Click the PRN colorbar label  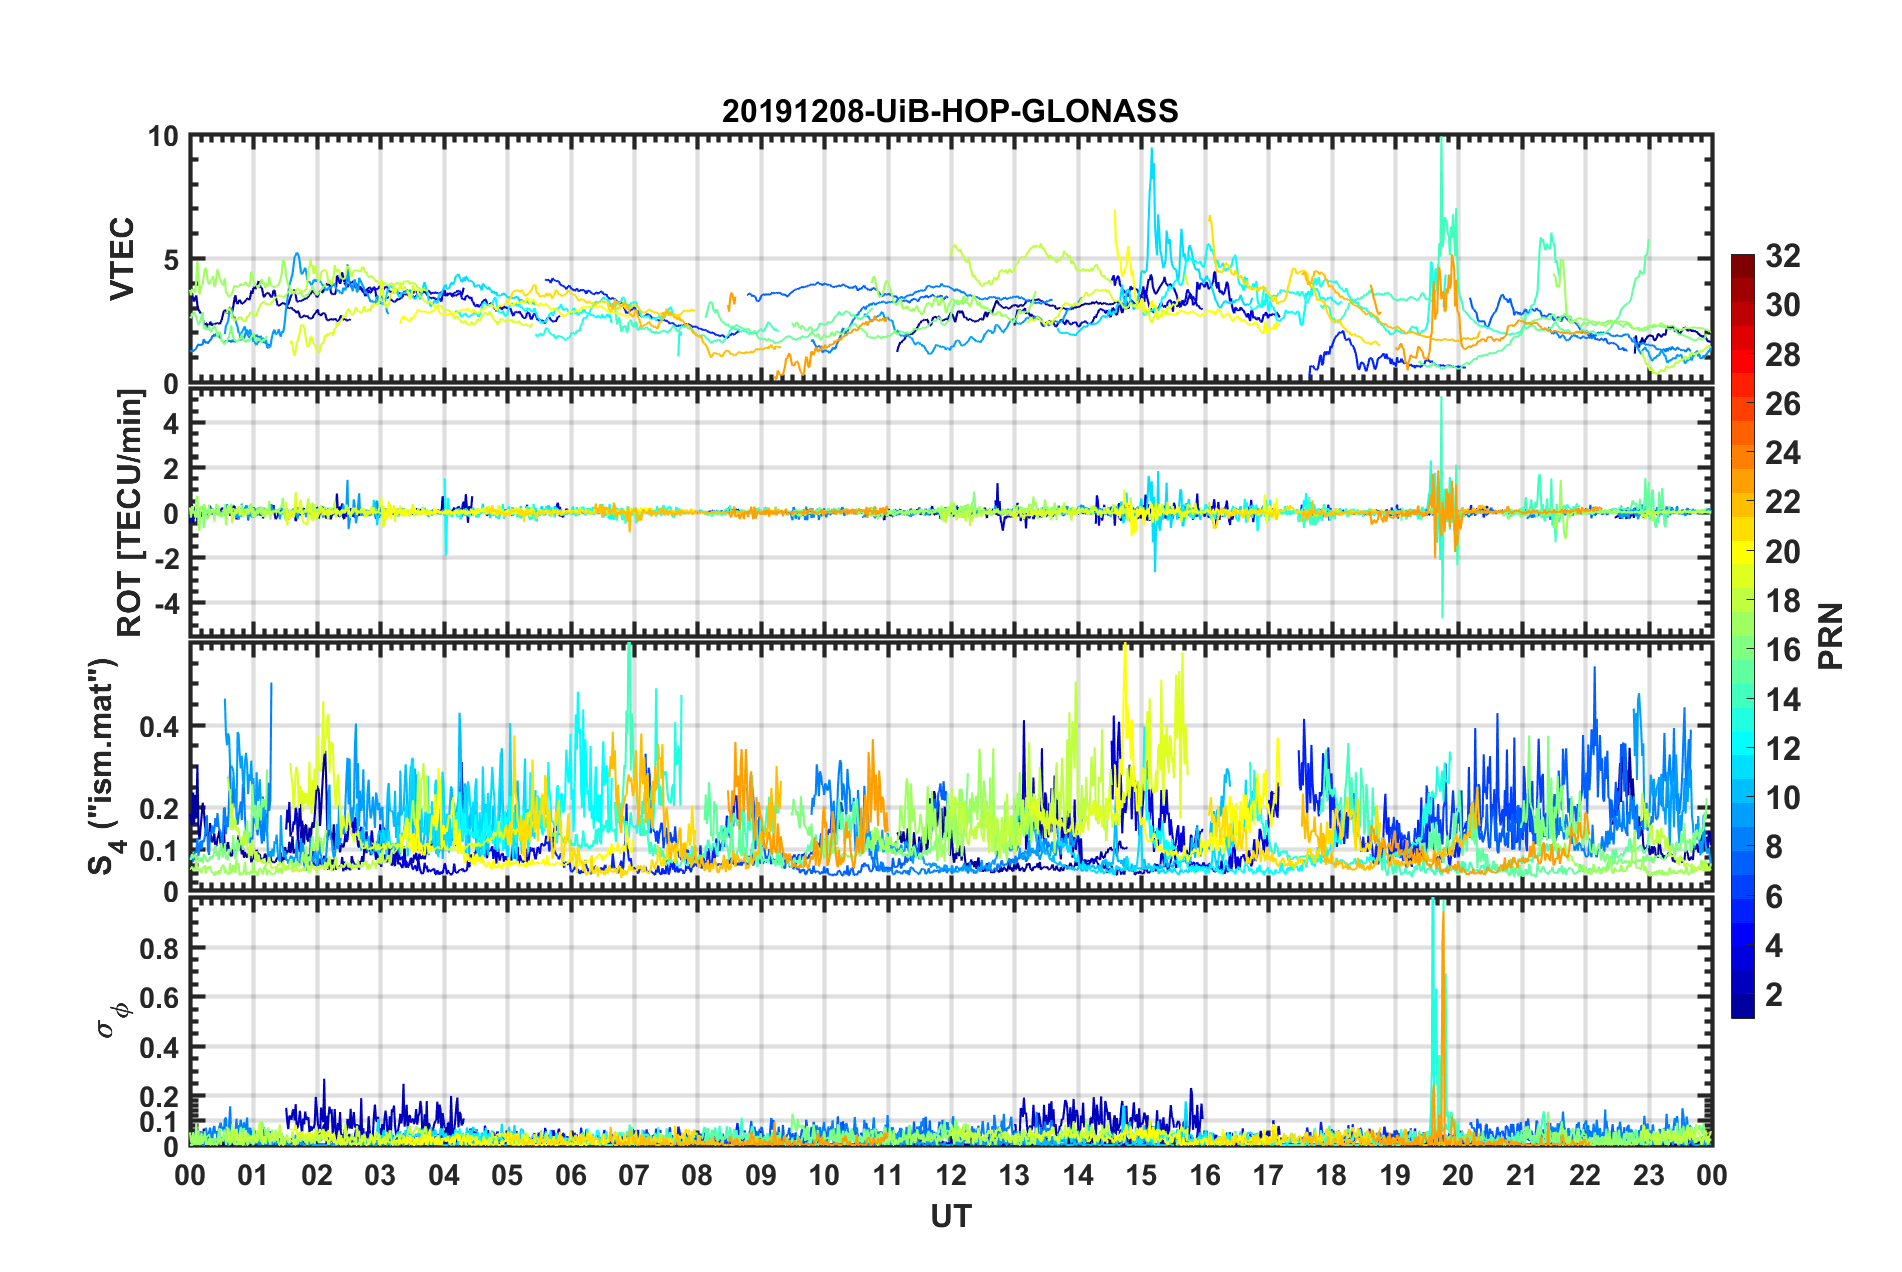1831,636
